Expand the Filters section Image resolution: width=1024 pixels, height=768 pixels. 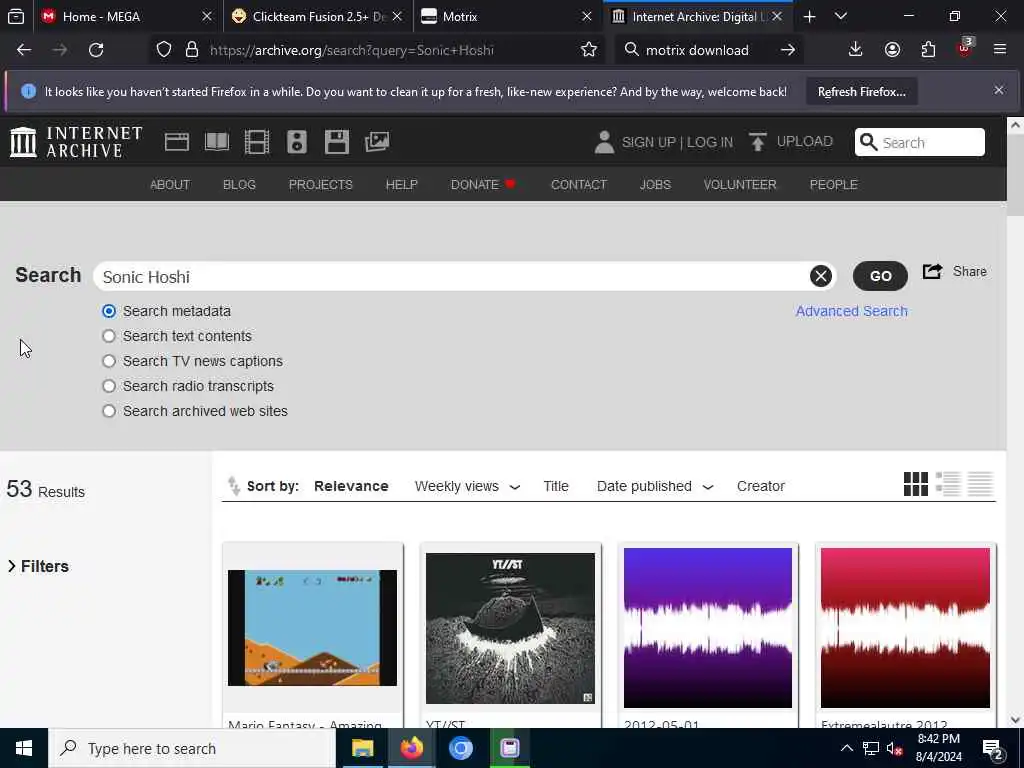[x=38, y=566]
